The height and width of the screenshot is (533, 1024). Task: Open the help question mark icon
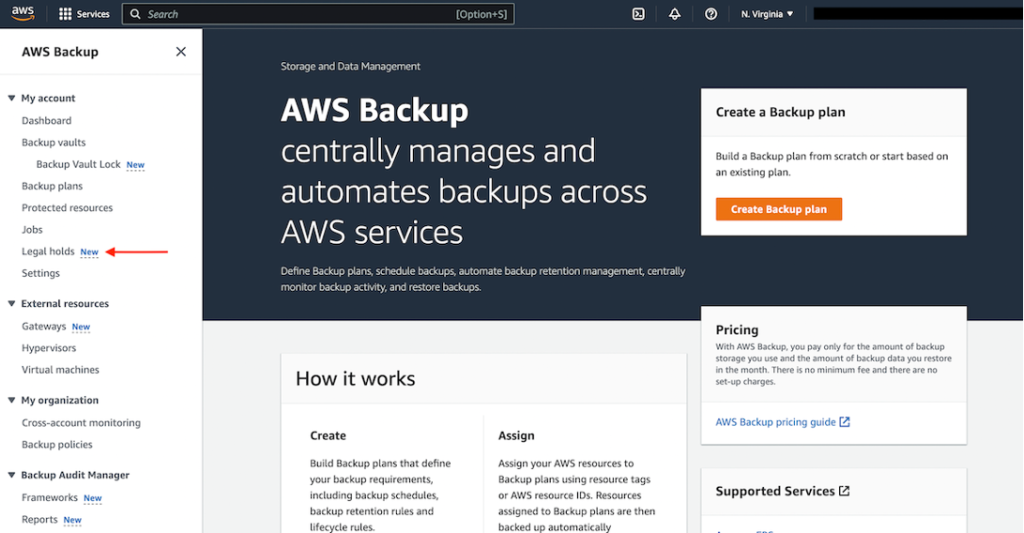tap(711, 14)
